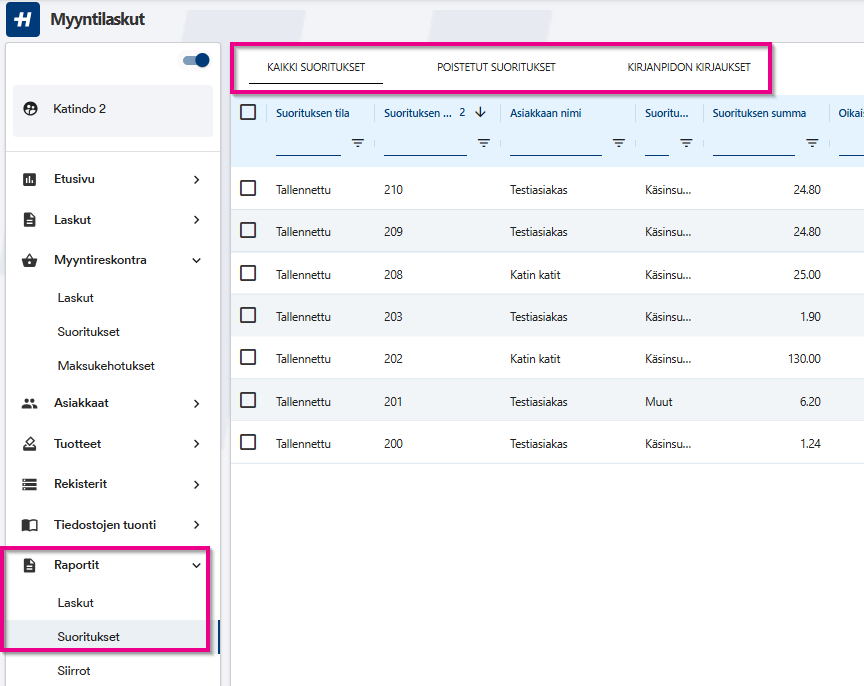Viewport: 864px width, 686px height.
Task: Open Laskut under Raportit
Action: tap(75, 603)
